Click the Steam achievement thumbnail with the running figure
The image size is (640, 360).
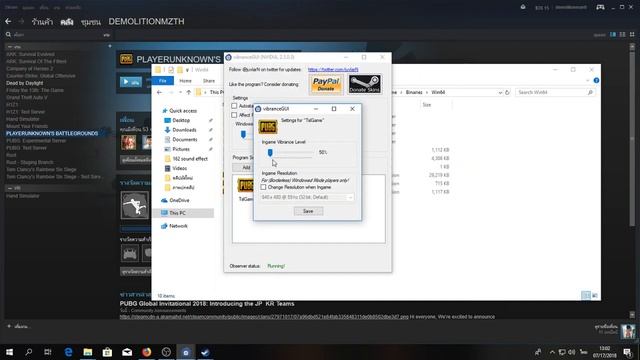(135, 205)
